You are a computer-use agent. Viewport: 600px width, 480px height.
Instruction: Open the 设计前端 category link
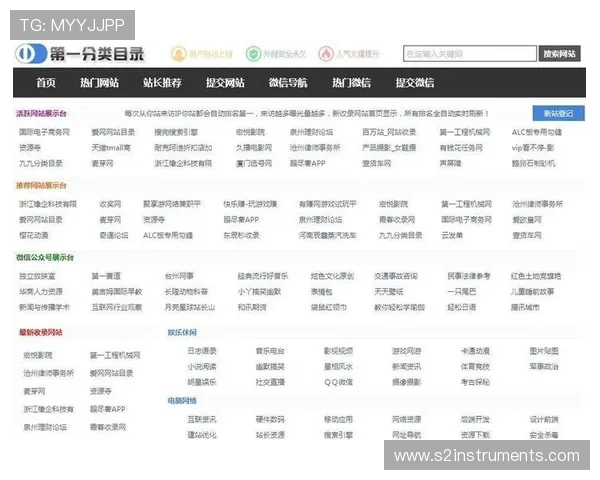point(544,420)
